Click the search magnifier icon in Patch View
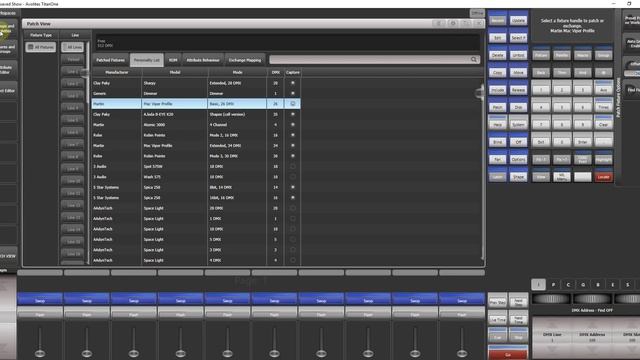 tap(473, 60)
